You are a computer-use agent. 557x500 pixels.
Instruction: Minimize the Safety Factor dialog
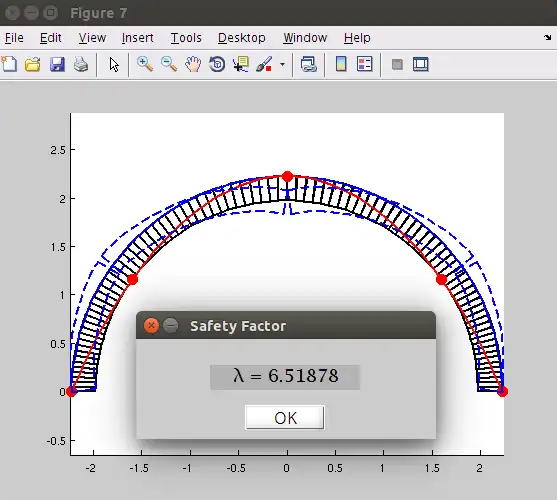(x=171, y=326)
